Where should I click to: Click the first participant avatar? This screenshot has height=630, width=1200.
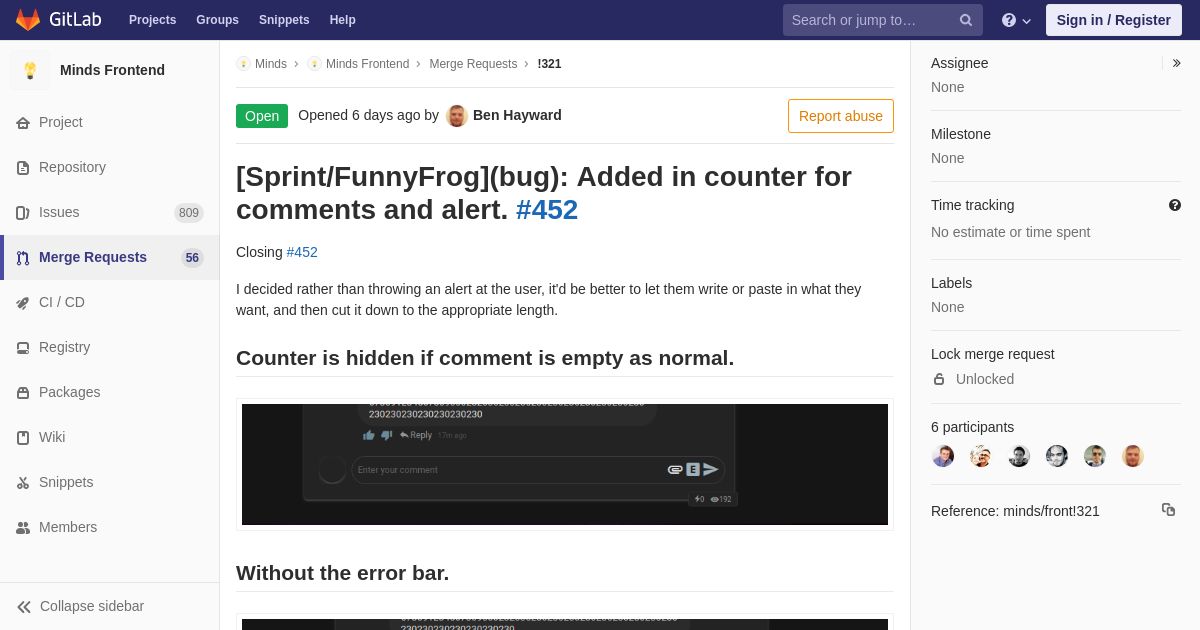[x=943, y=456]
